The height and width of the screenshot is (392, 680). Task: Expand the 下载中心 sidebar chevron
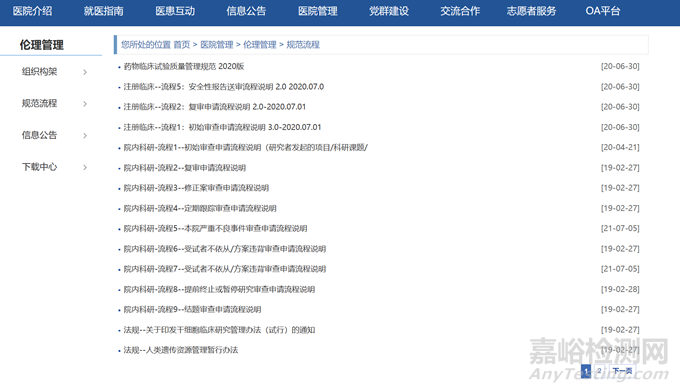click(x=85, y=167)
